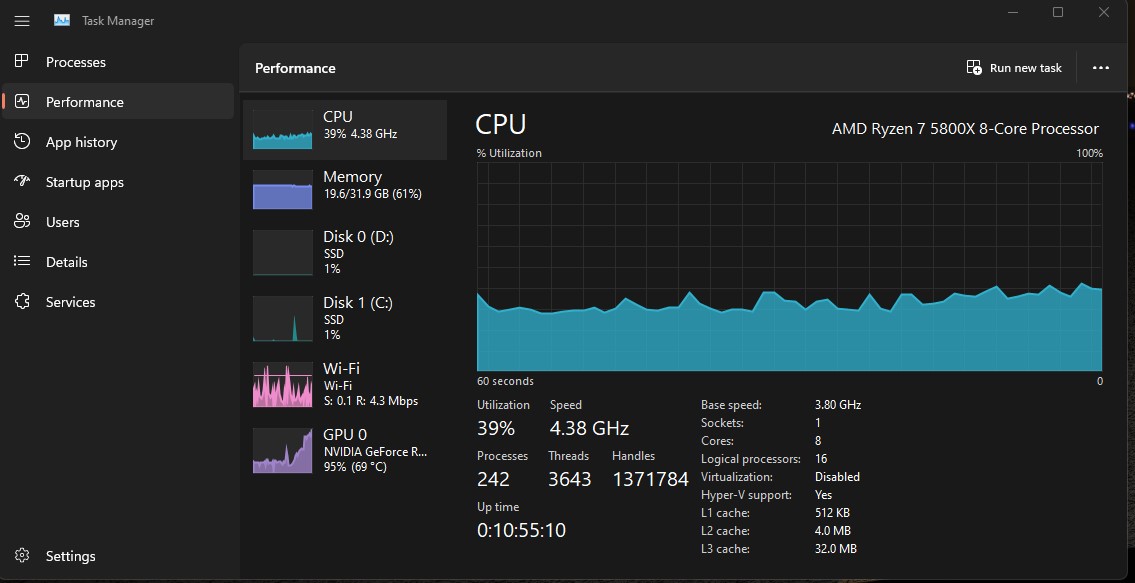Viewport: 1135px width, 583px height.
Task: Select the Memory mini graph thumbnail
Action: coord(282,190)
